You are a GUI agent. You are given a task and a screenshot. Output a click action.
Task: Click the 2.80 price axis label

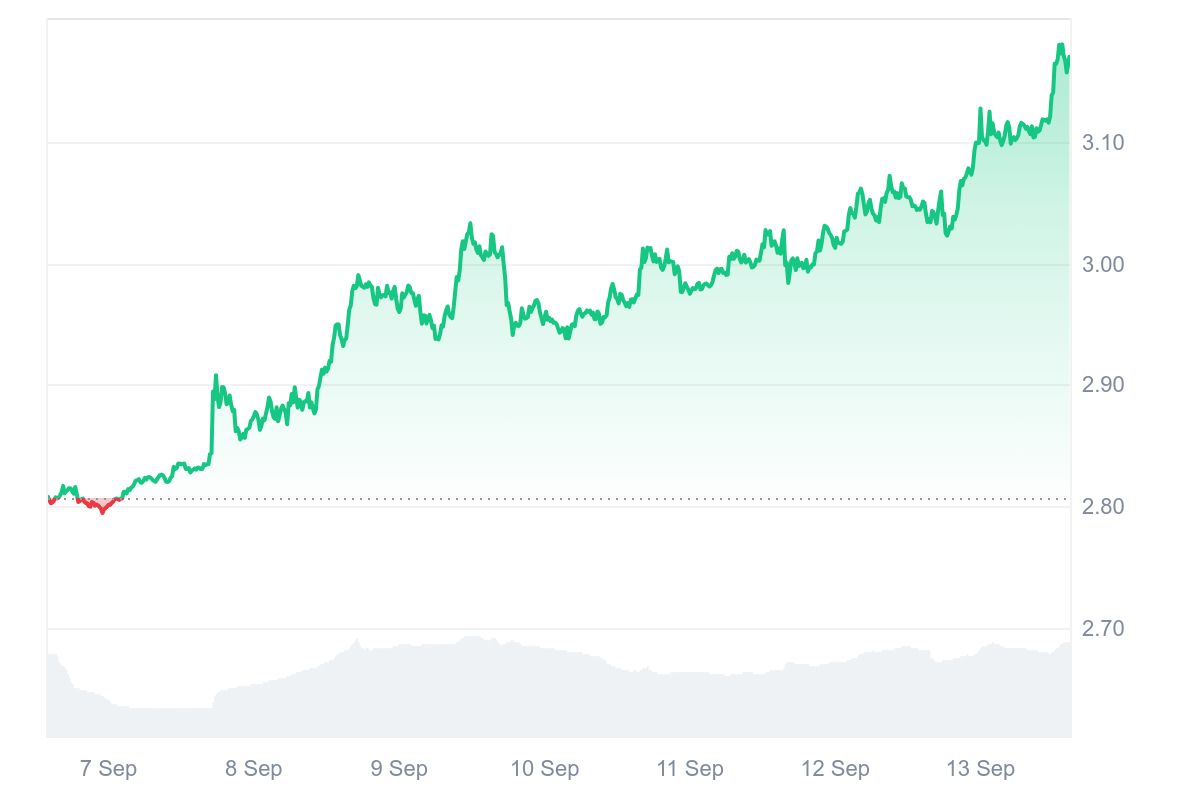pyautogui.click(x=1103, y=507)
